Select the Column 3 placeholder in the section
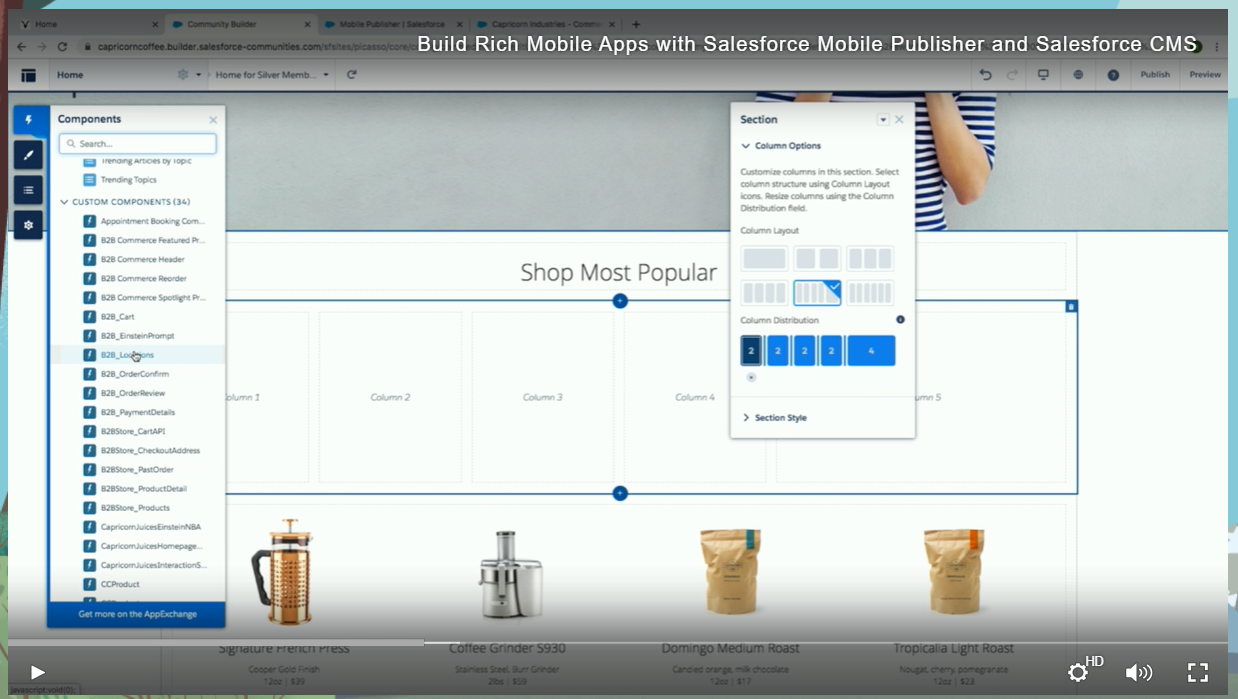 click(543, 397)
